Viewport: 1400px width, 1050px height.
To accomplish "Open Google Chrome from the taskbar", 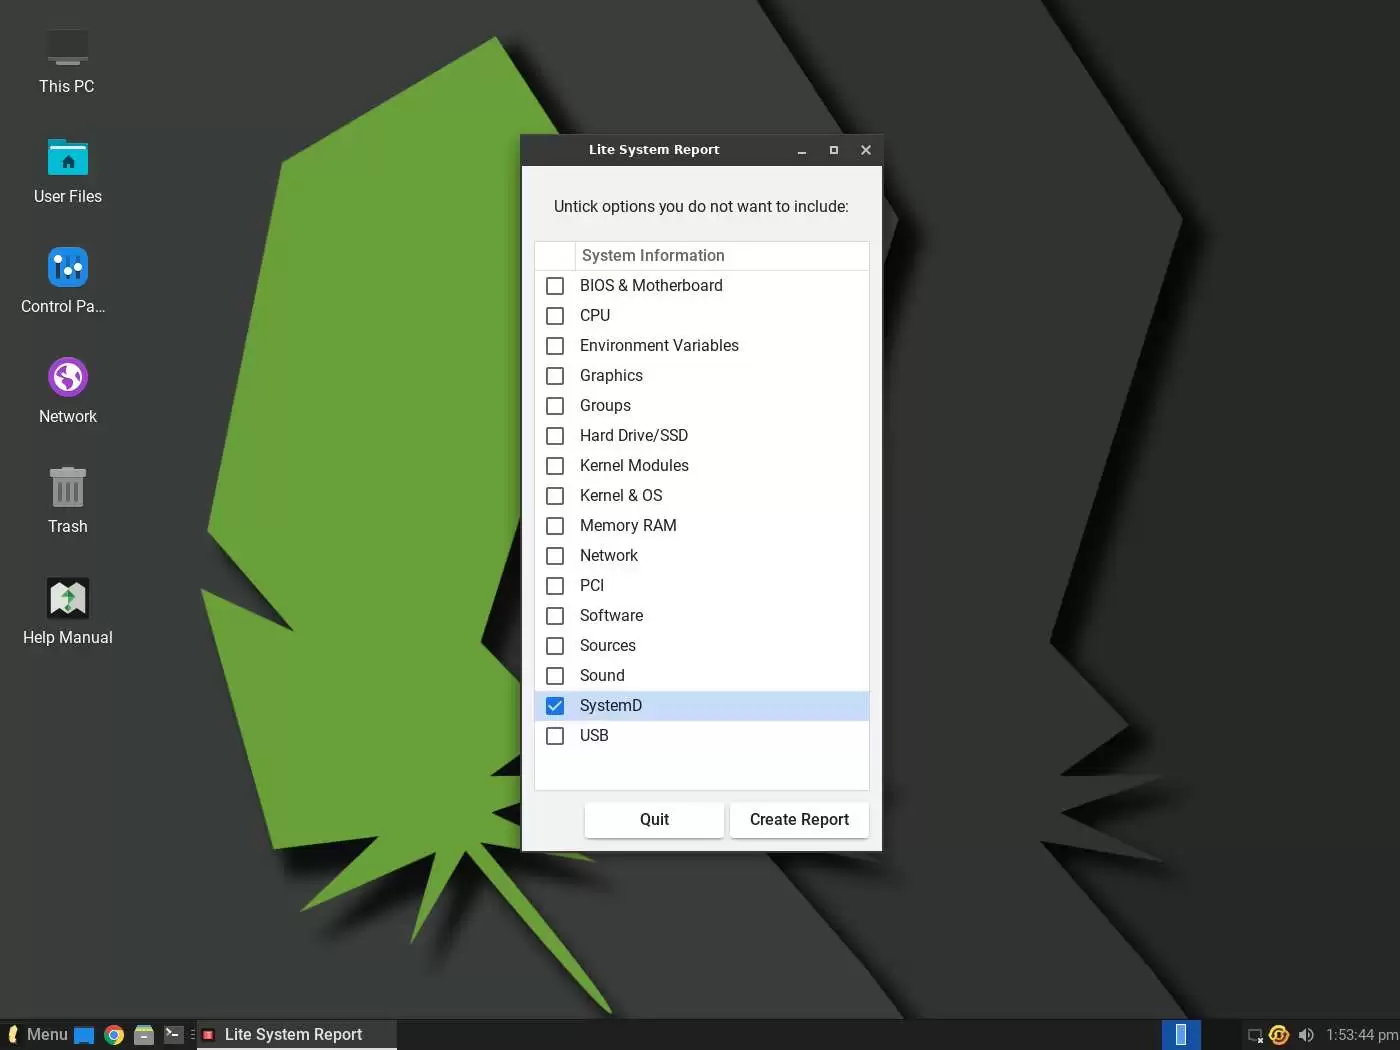I will [114, 1034].
